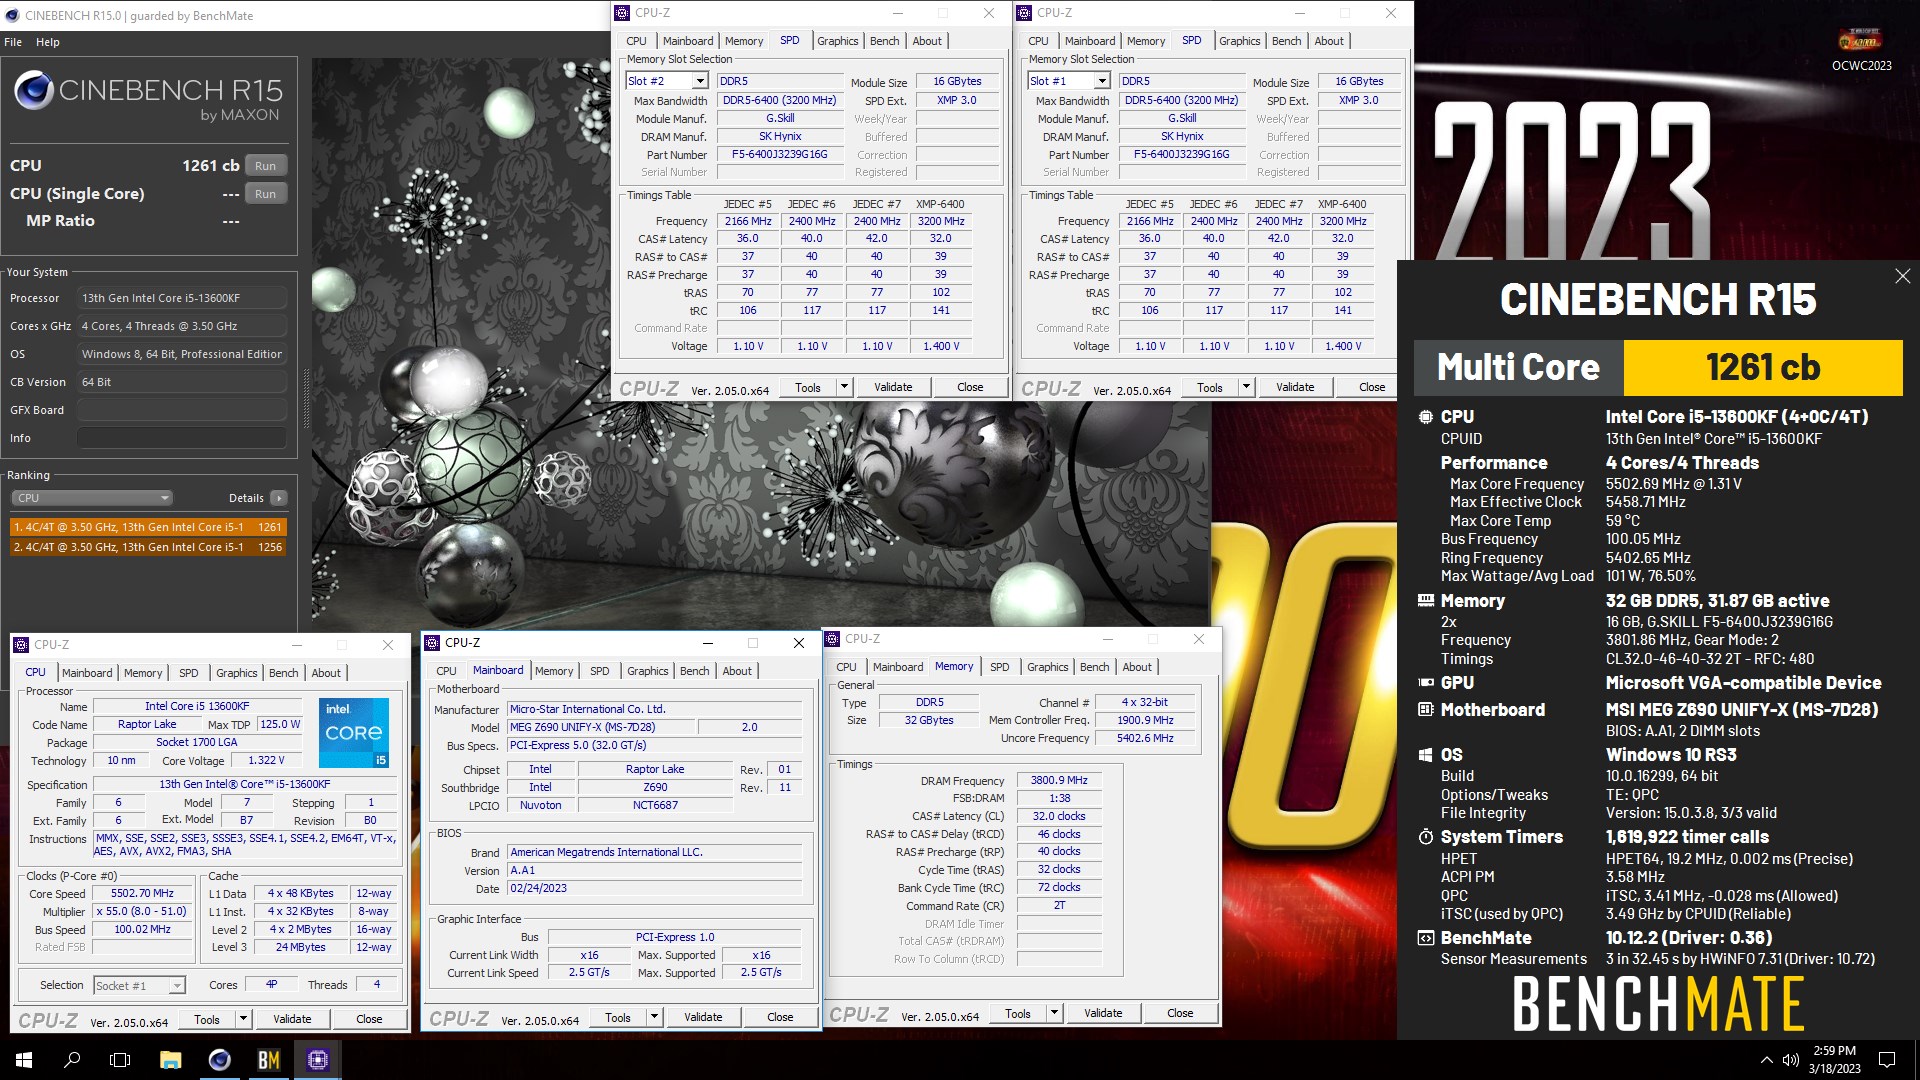Click Close in CPU tab CPU-Z window
This screenshot has height=1080, width=1920.
pos(369,1019)
